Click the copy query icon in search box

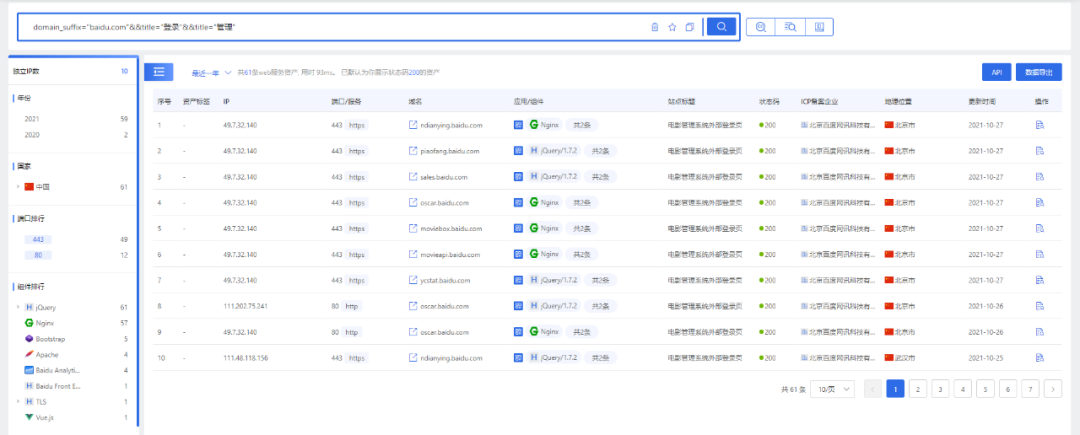click(x=689, y=27)
